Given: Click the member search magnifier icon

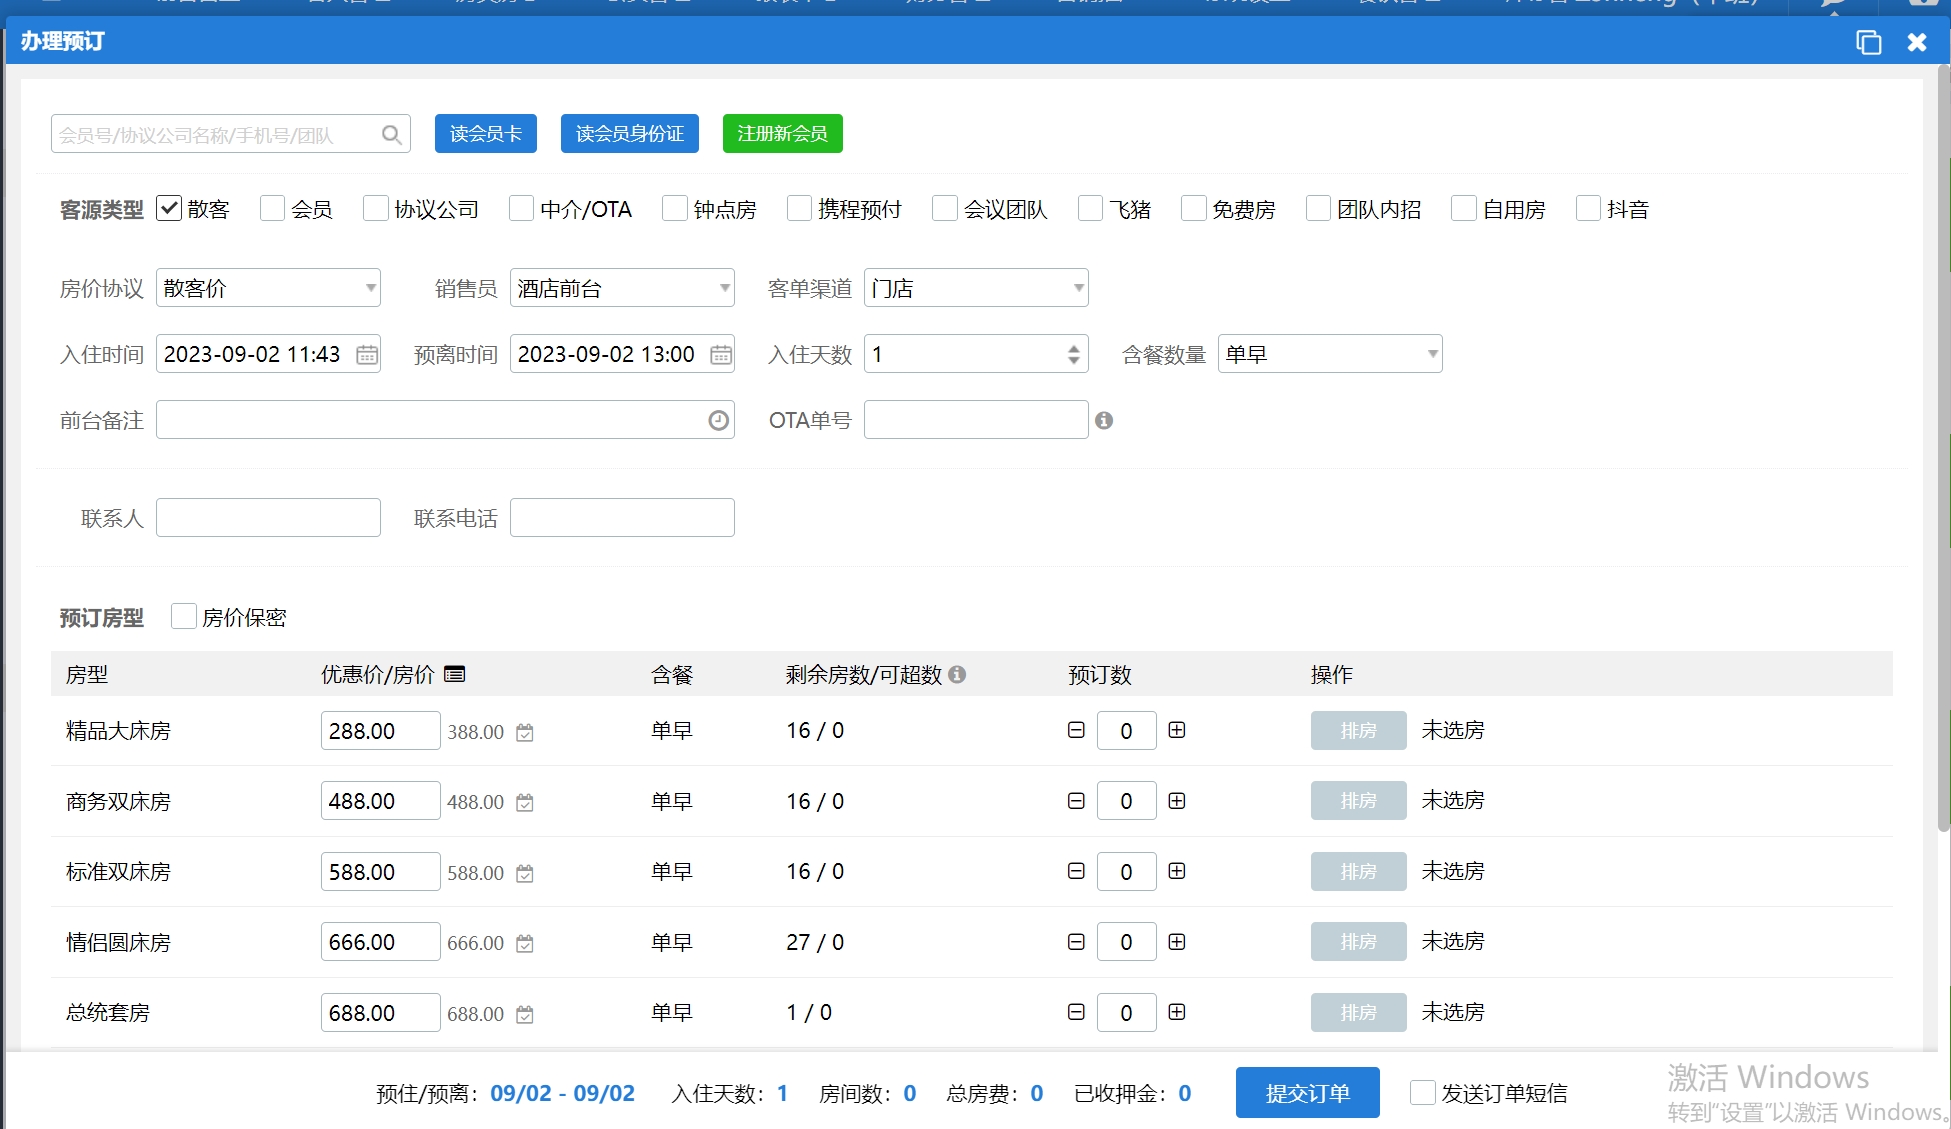Looking at the screenshot, I should click(391, 134).
